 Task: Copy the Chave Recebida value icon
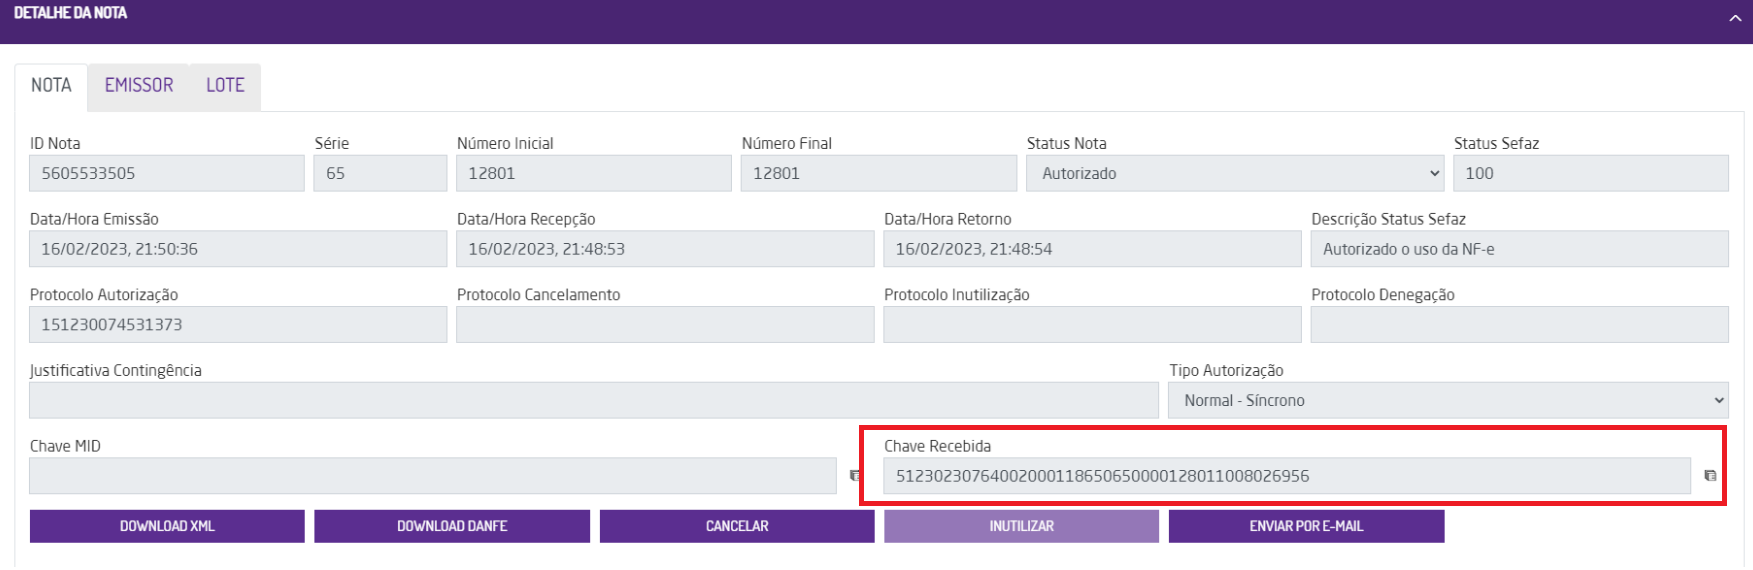click(x=1710, y=476)
